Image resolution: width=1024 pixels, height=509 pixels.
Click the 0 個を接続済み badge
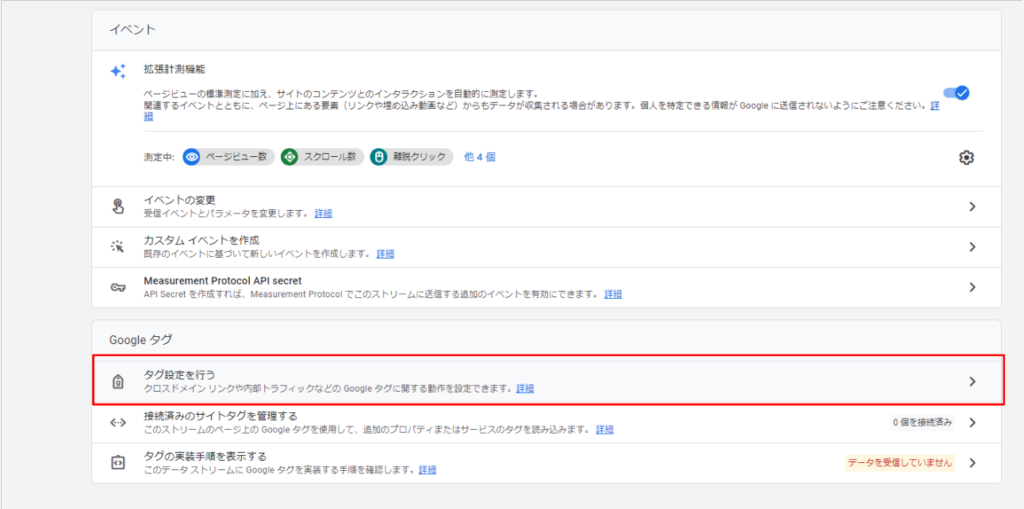[922, 422]
